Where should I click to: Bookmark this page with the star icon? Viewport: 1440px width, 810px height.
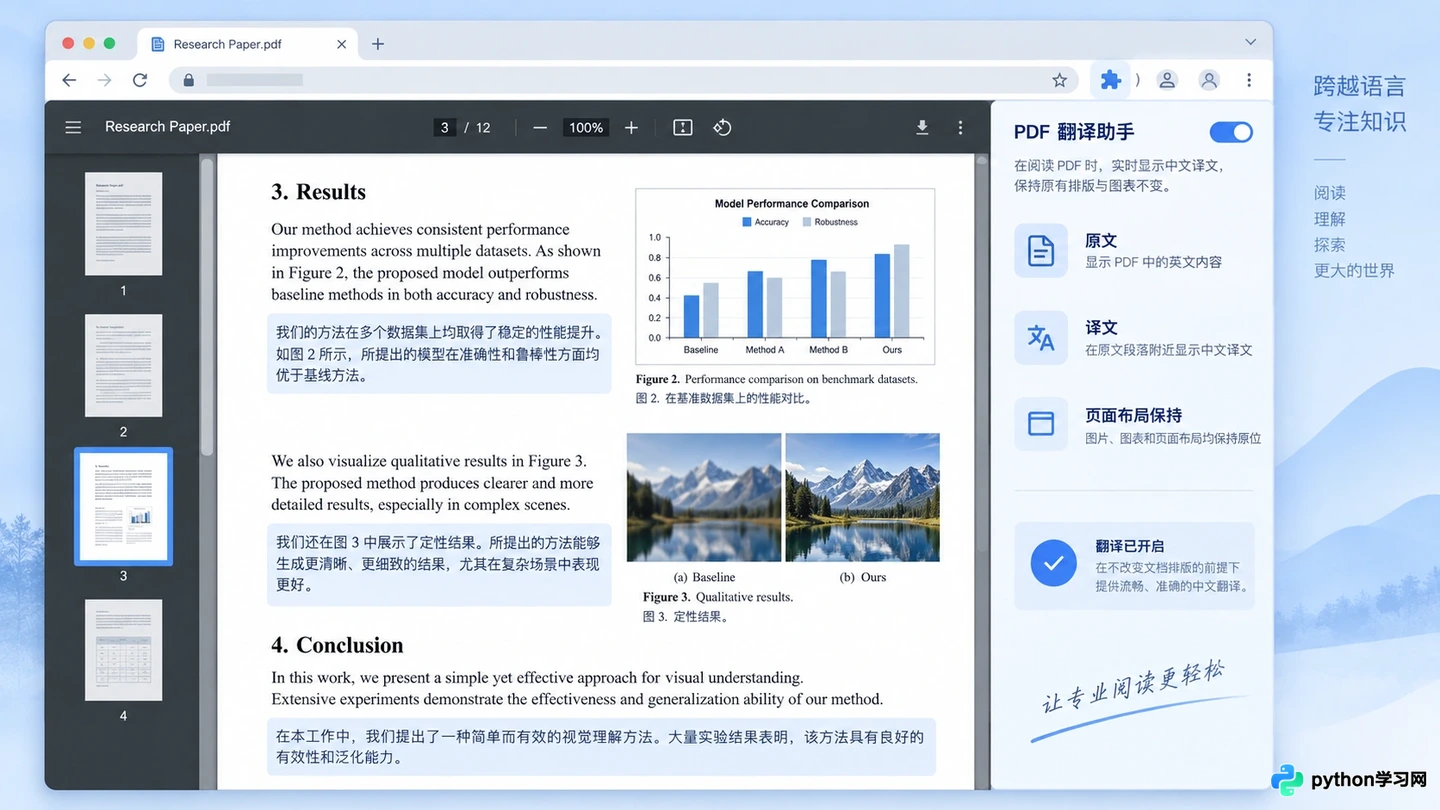pos(1060,80)
